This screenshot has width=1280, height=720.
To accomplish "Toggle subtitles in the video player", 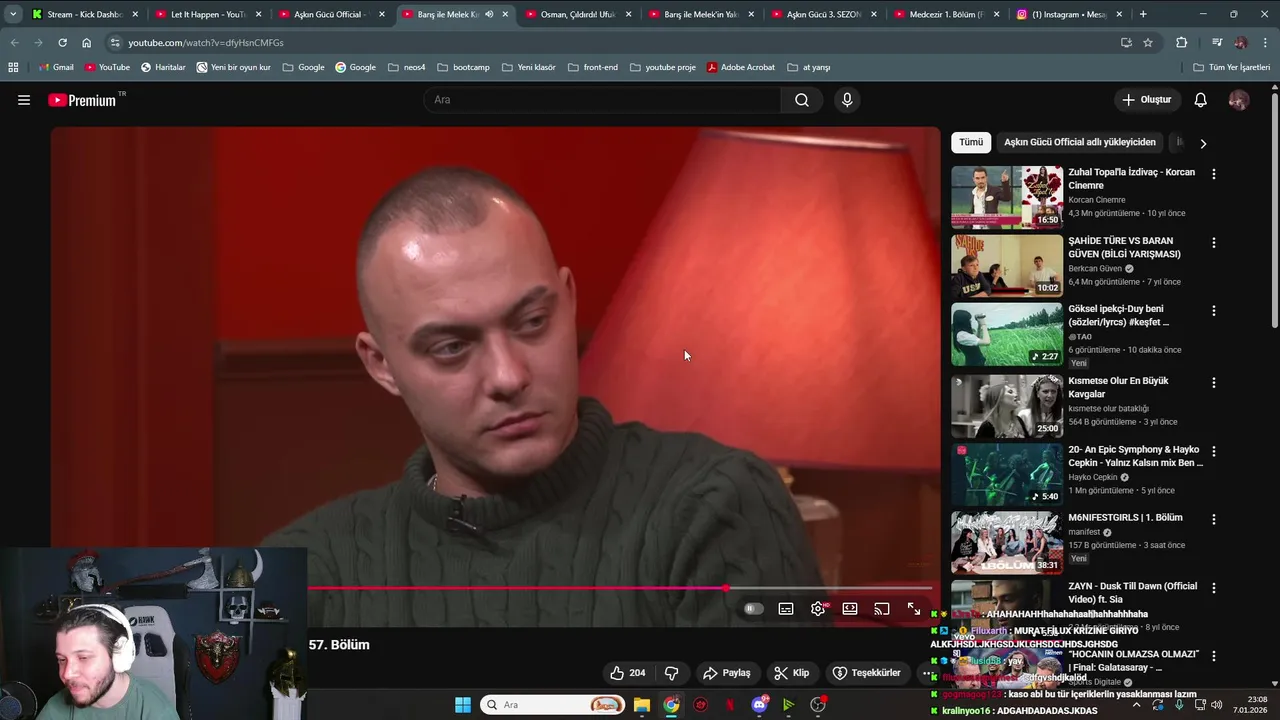I will tap(786, 609).
